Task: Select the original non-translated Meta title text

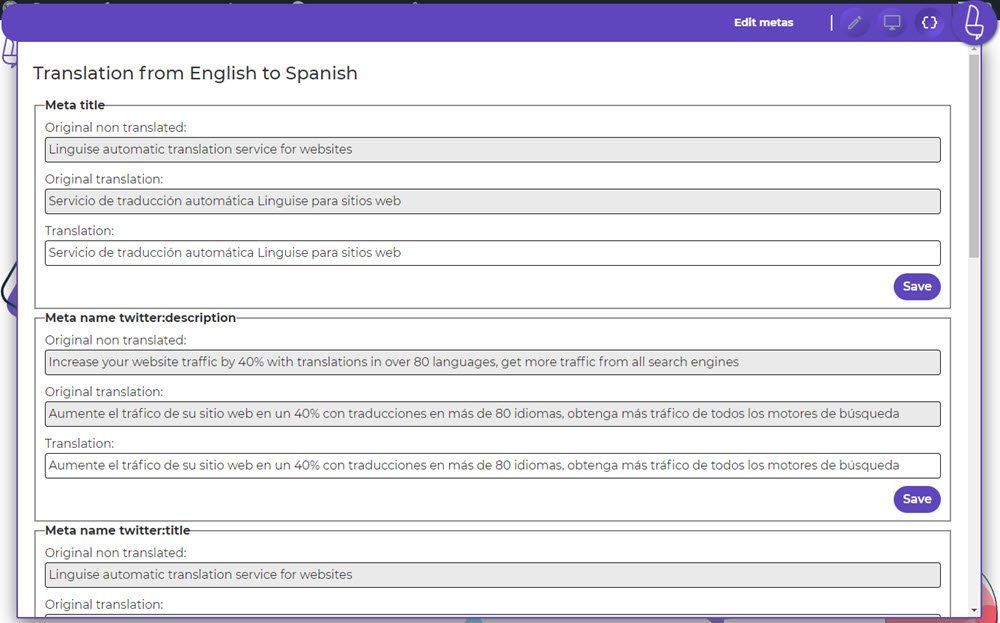Action: 492,149
